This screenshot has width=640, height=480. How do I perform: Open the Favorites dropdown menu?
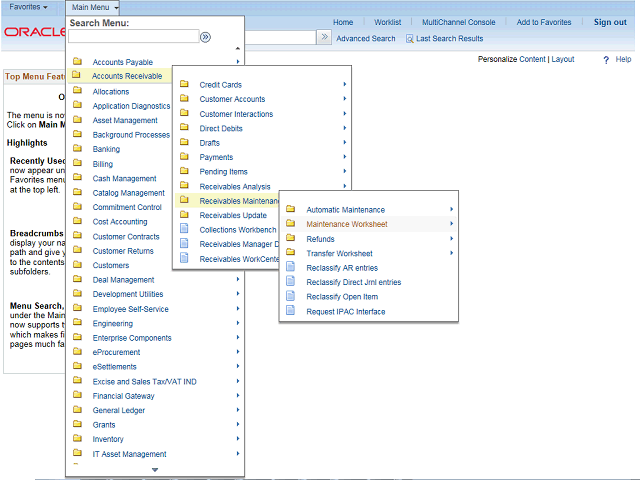28,7
